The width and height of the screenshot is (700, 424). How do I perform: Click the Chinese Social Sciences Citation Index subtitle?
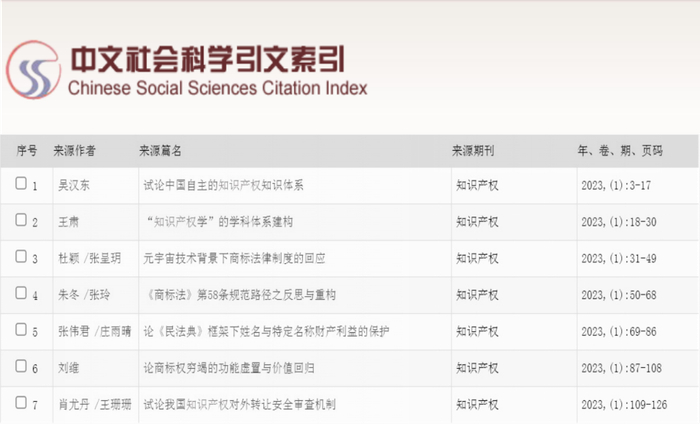(x=217, y=88)
